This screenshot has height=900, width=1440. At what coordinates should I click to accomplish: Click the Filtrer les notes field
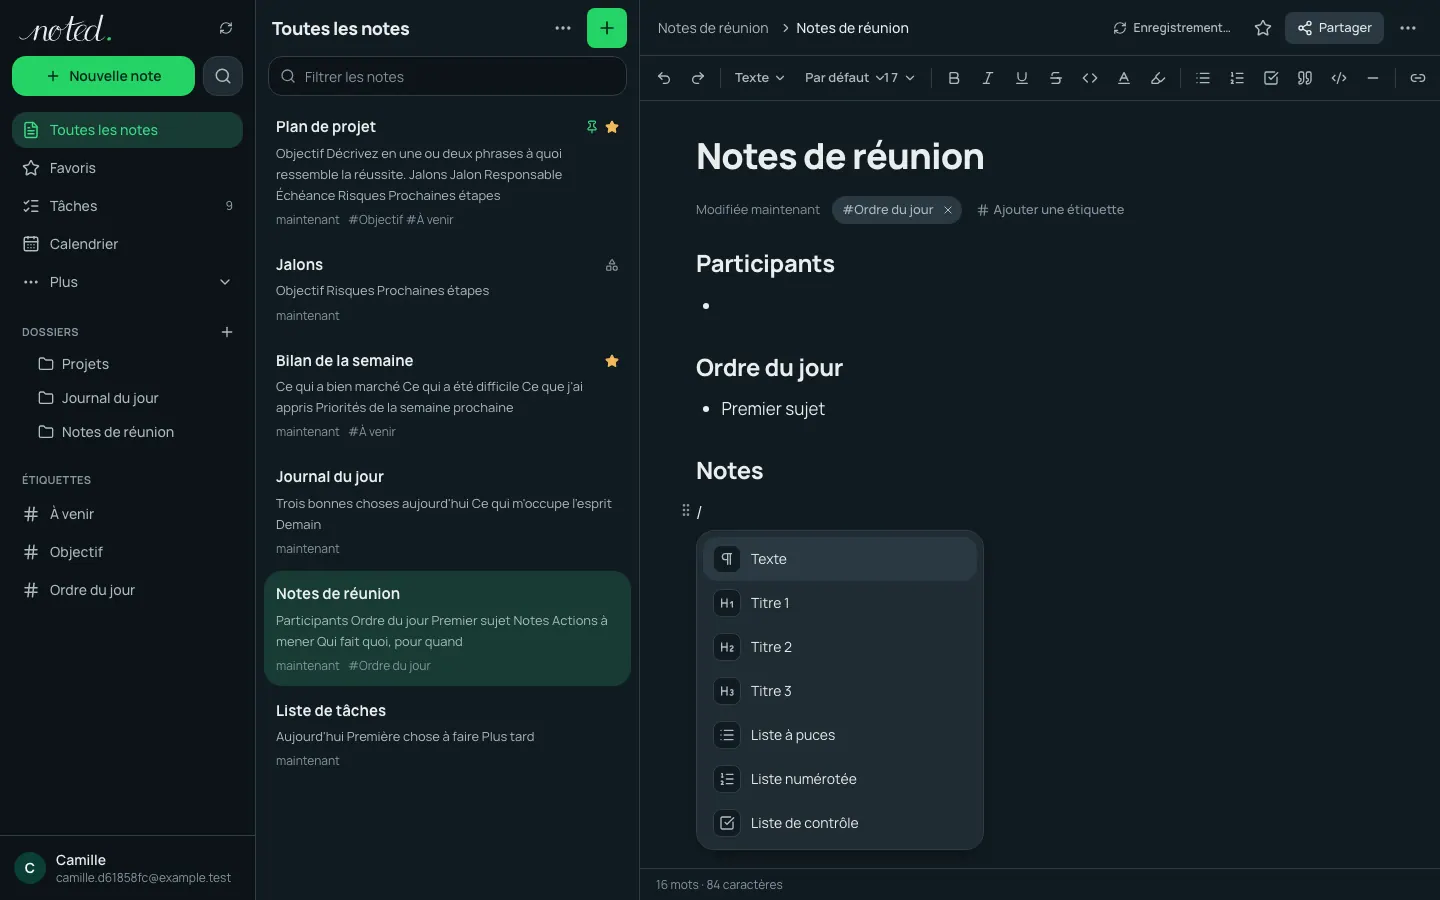(447, 76)
